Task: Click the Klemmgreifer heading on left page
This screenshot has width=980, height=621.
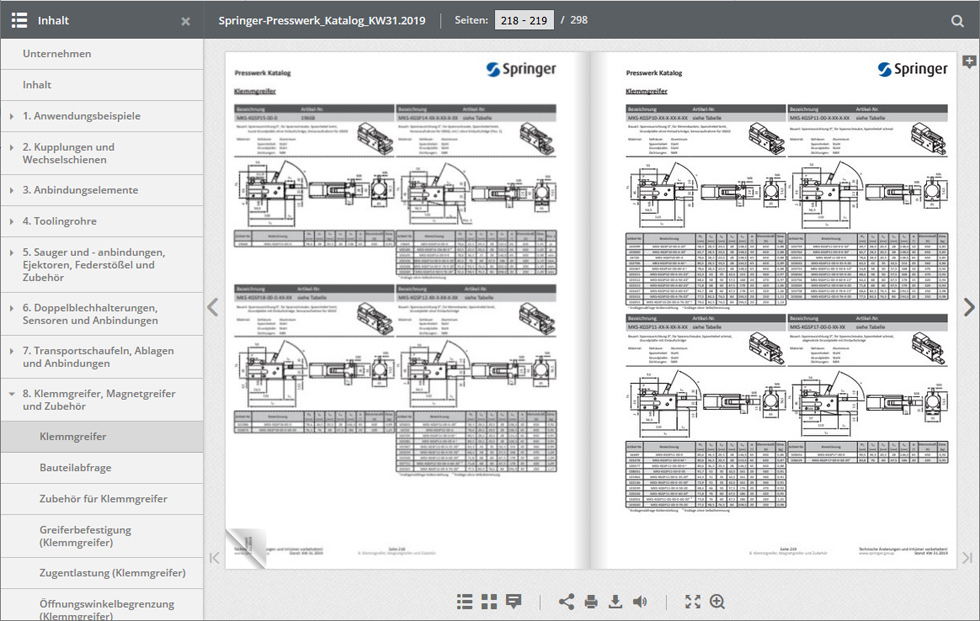Action: coord(255,91)
